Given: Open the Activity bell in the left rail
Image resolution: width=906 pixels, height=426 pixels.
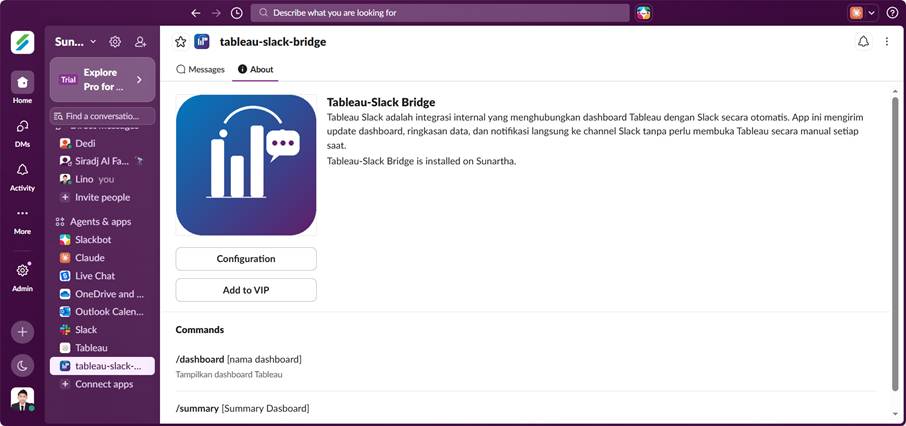Looking at the screenshot, I should click(x=23, y=176).
